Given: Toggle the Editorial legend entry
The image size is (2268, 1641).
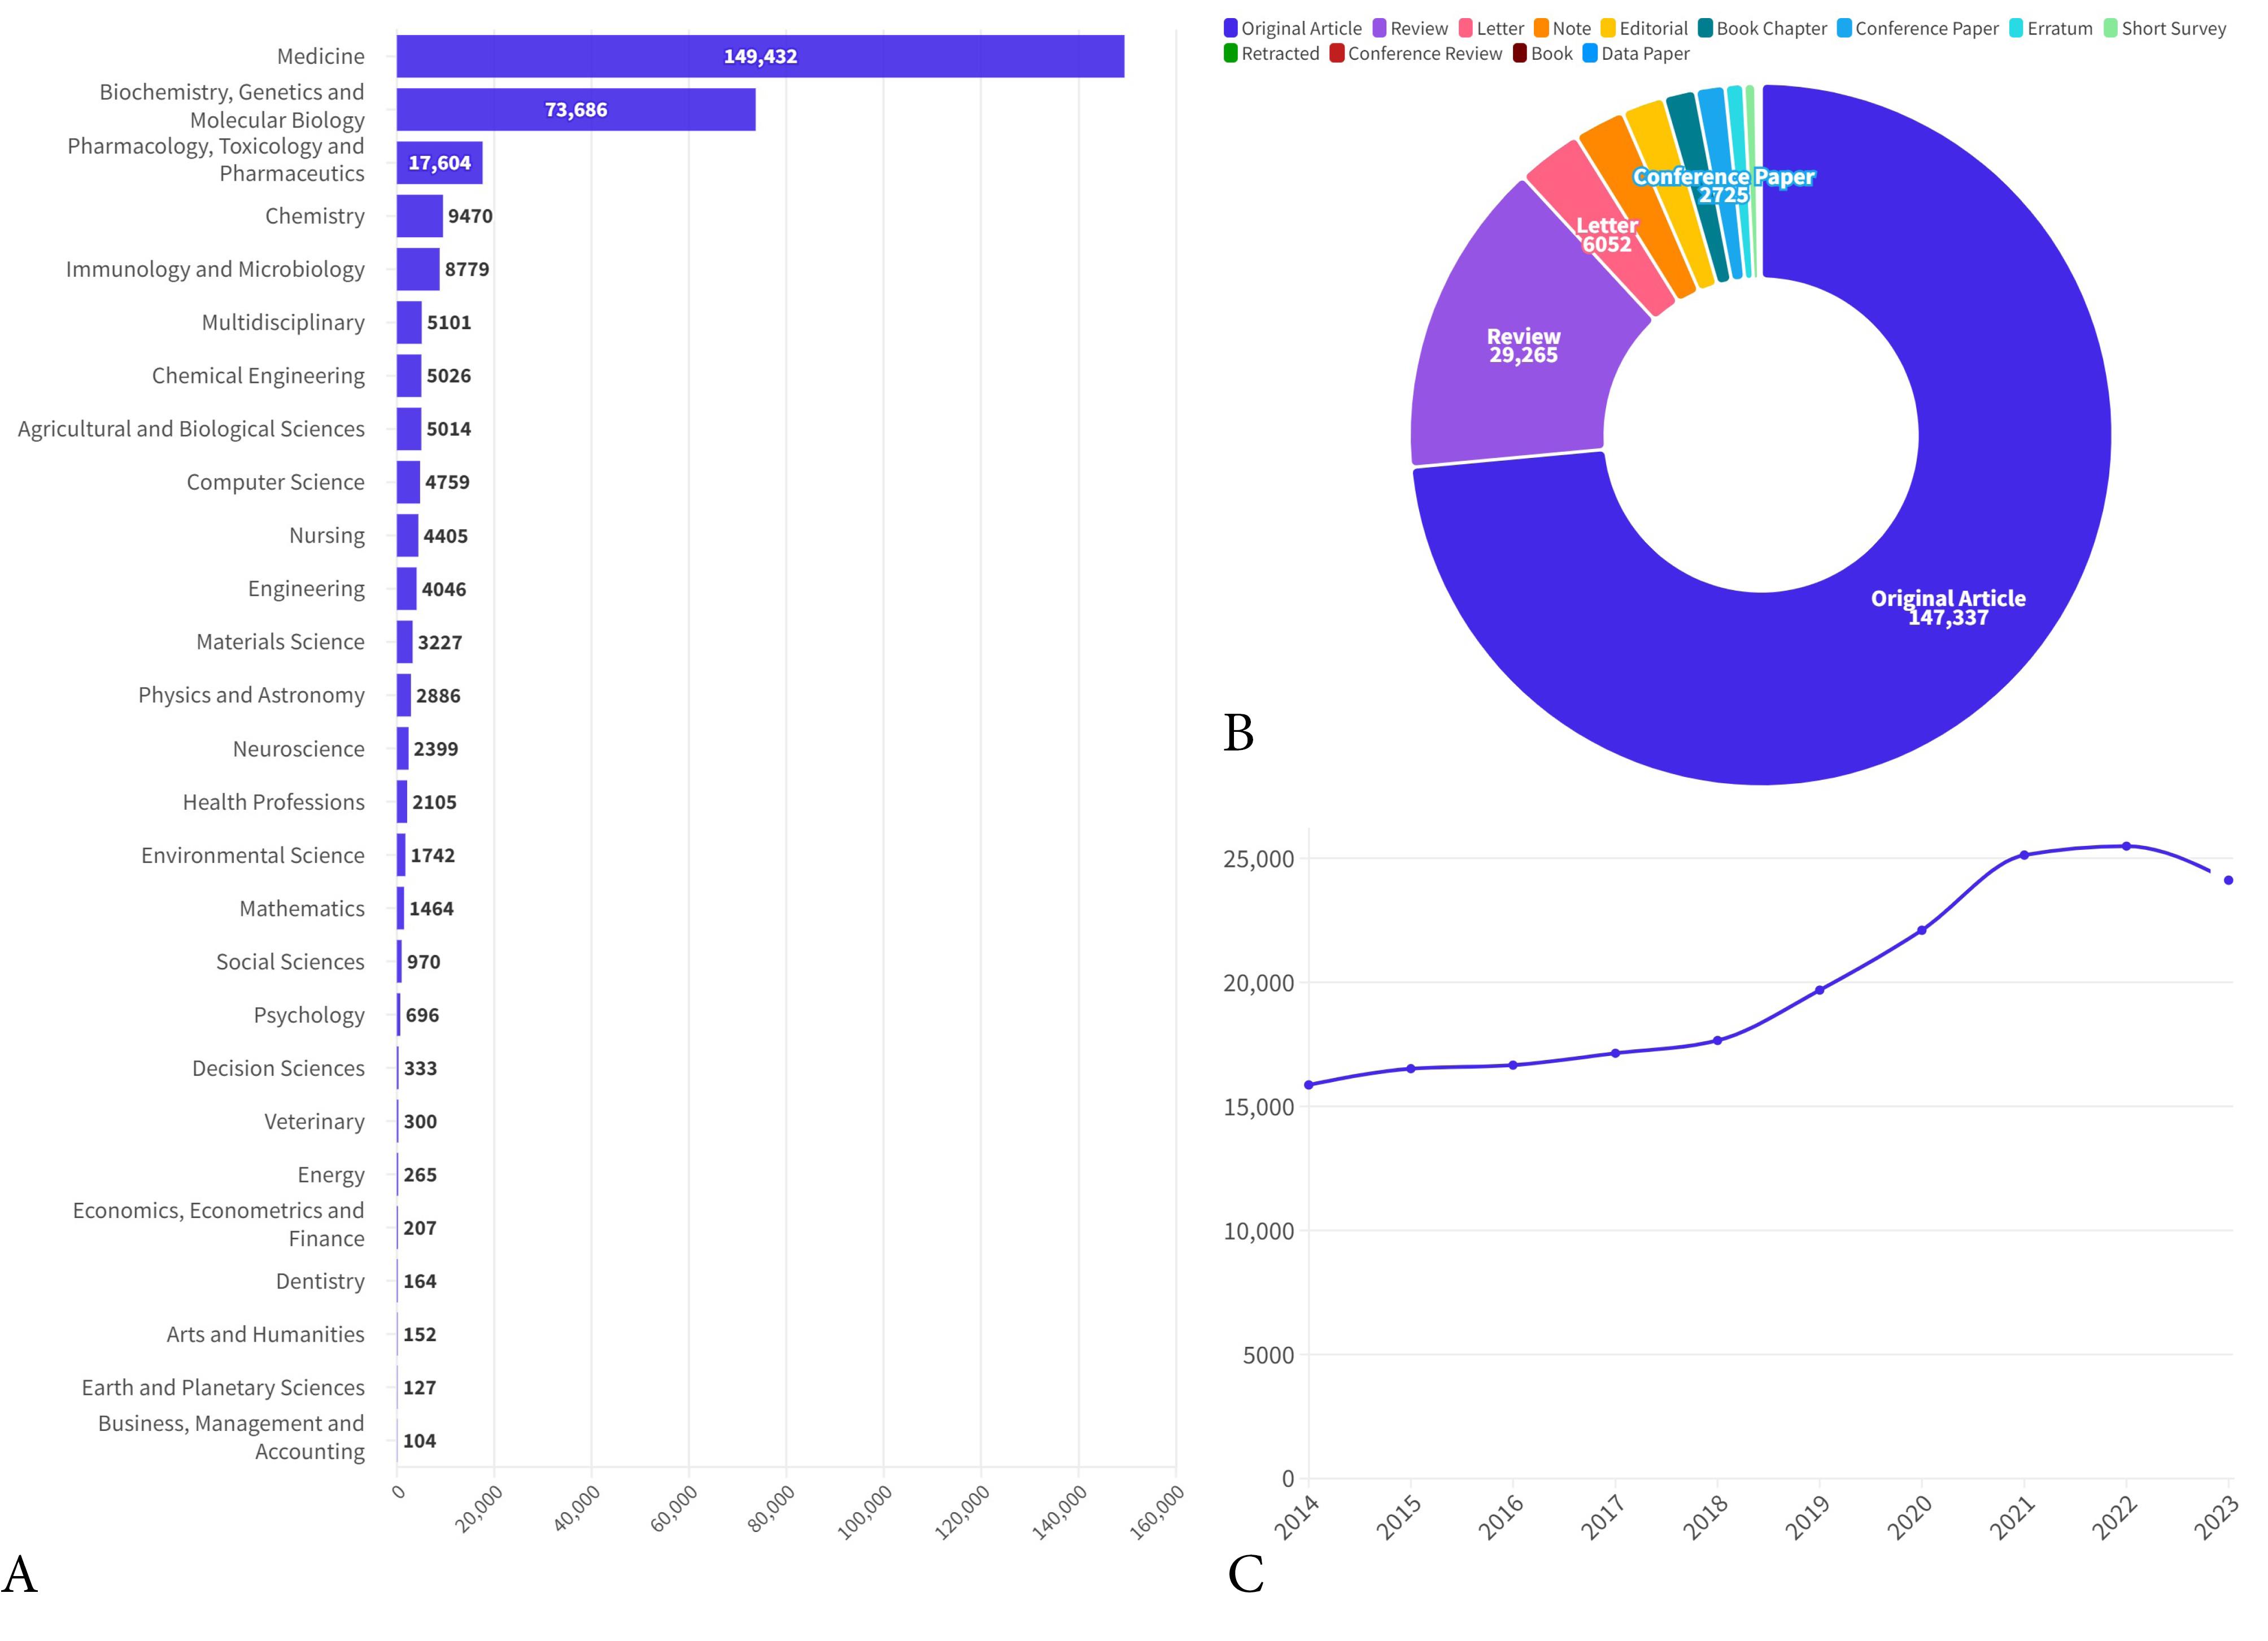Looking at the screenshot, I should (1644, 28).
